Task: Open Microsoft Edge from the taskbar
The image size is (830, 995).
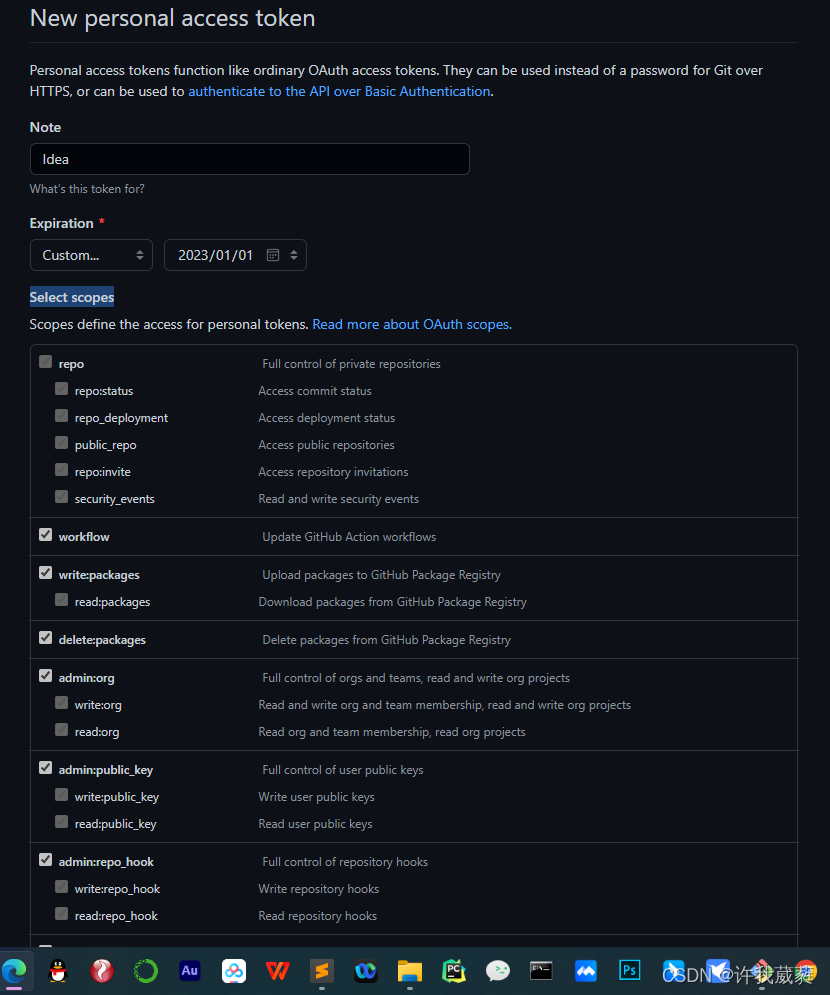Action: pos(15,970)
